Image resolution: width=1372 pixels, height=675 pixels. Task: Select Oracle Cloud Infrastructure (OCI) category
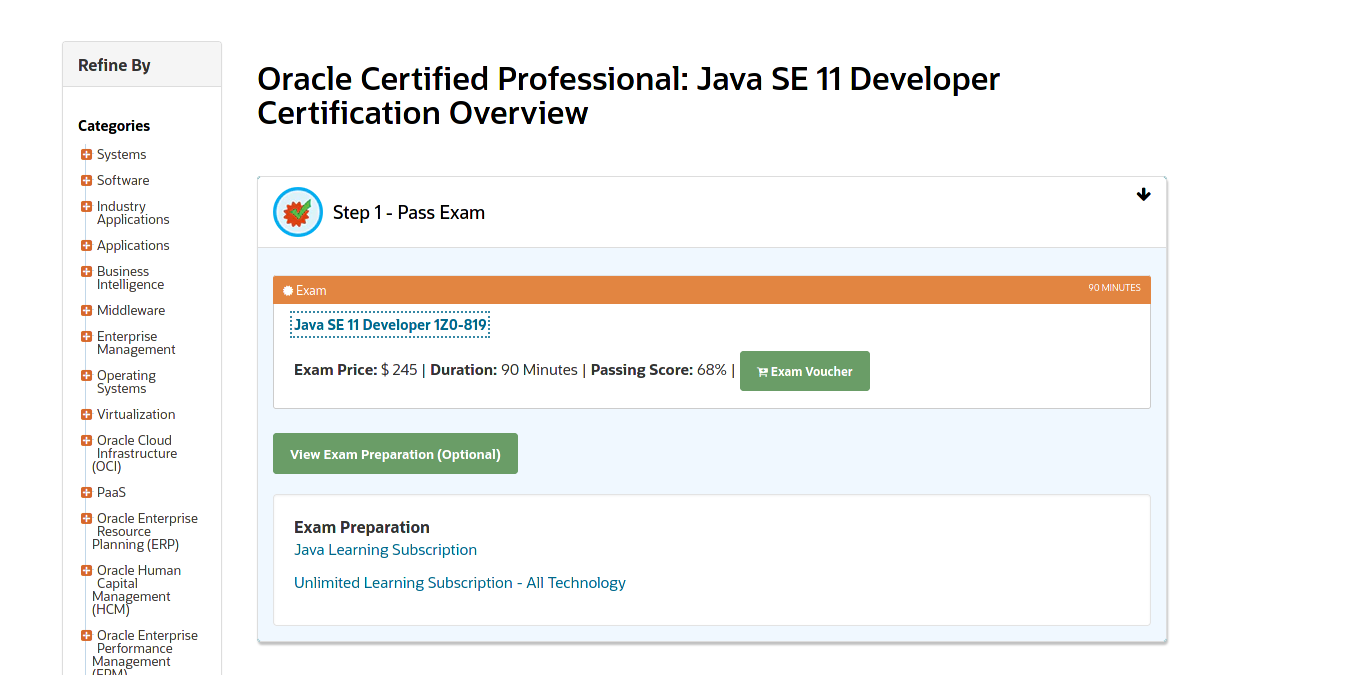[x=135, y=453]
